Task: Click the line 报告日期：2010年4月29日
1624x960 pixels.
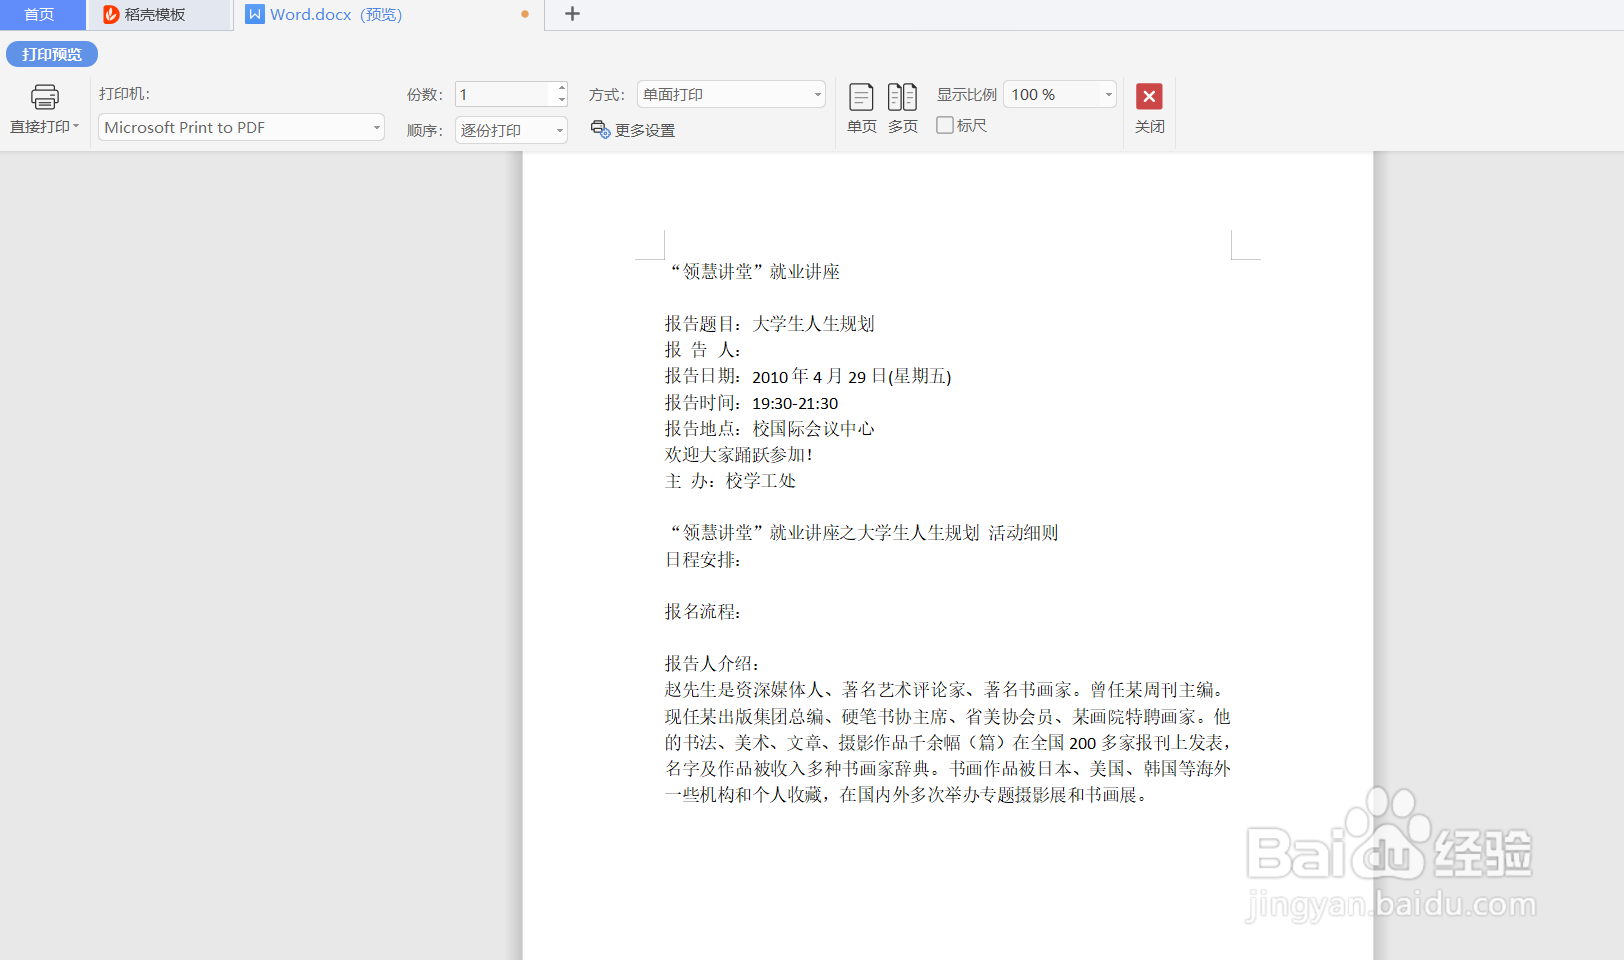Action: [808, 376]
